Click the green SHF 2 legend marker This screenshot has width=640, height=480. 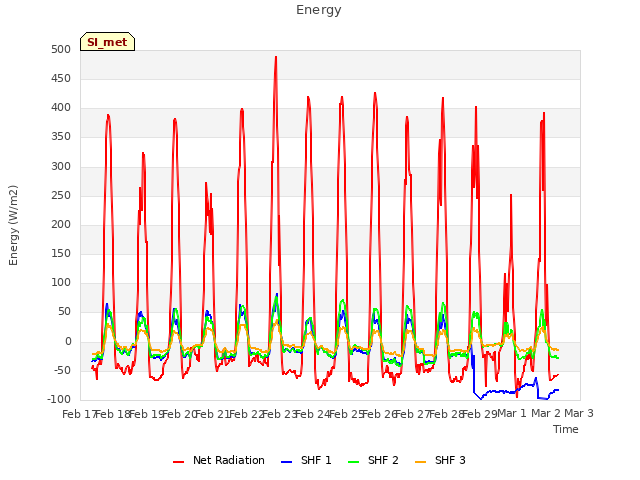pyautogui.click(x=353, y=462)
